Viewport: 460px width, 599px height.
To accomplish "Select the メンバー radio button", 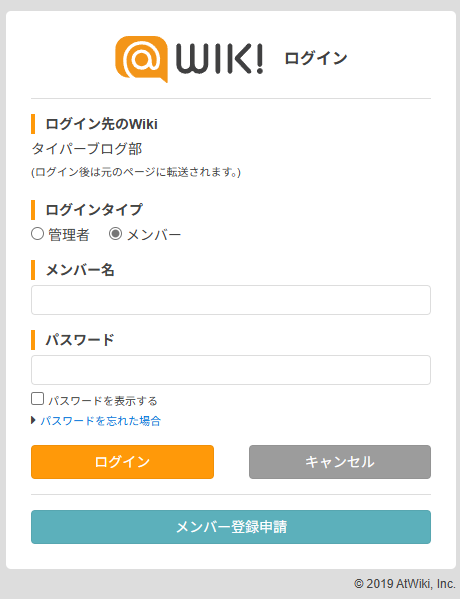I will [115, 234].
